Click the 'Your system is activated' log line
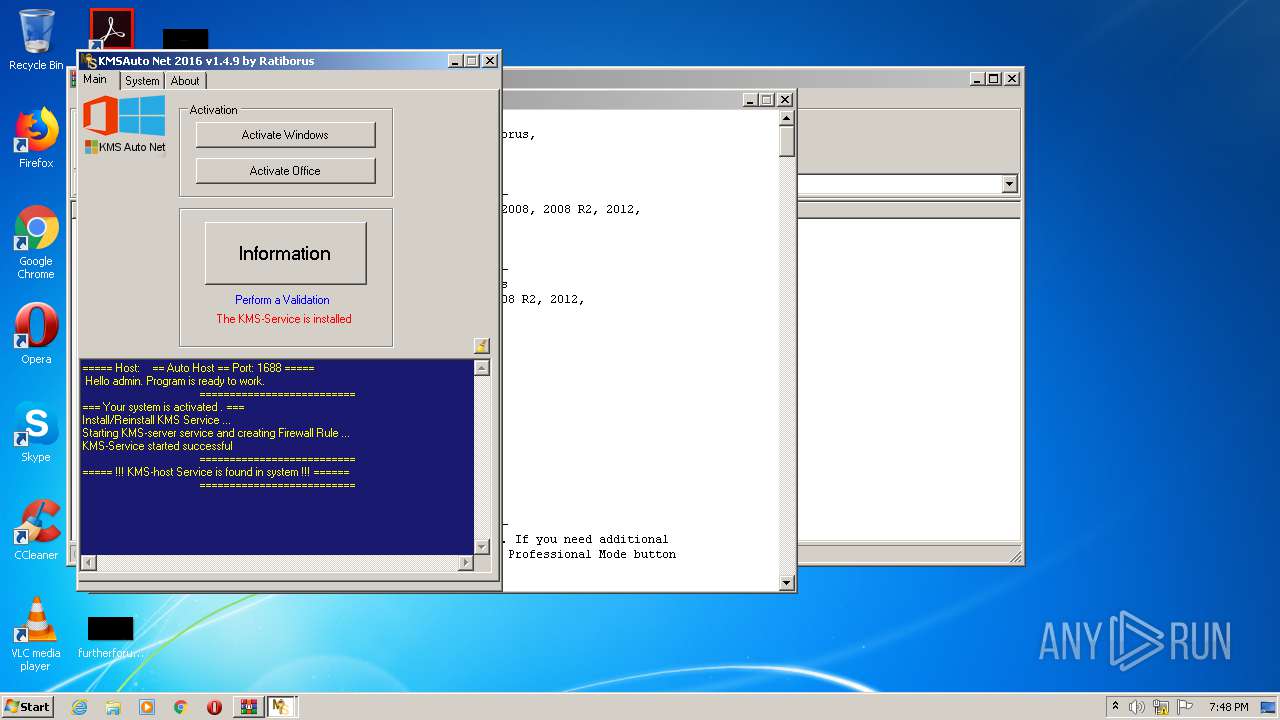 pyautogui.click(x=163, y=407)
